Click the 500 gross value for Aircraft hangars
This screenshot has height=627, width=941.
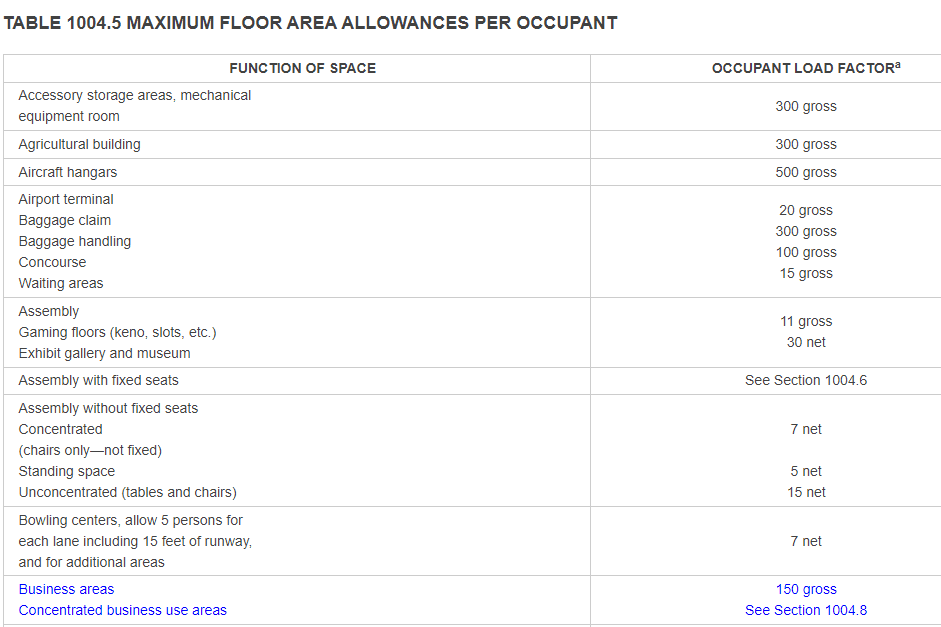point(805,172)
